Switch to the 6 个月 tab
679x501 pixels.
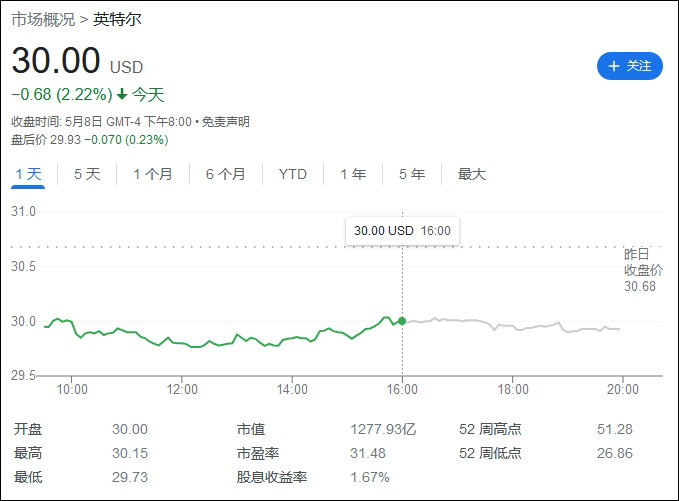[x=226, y=175]
